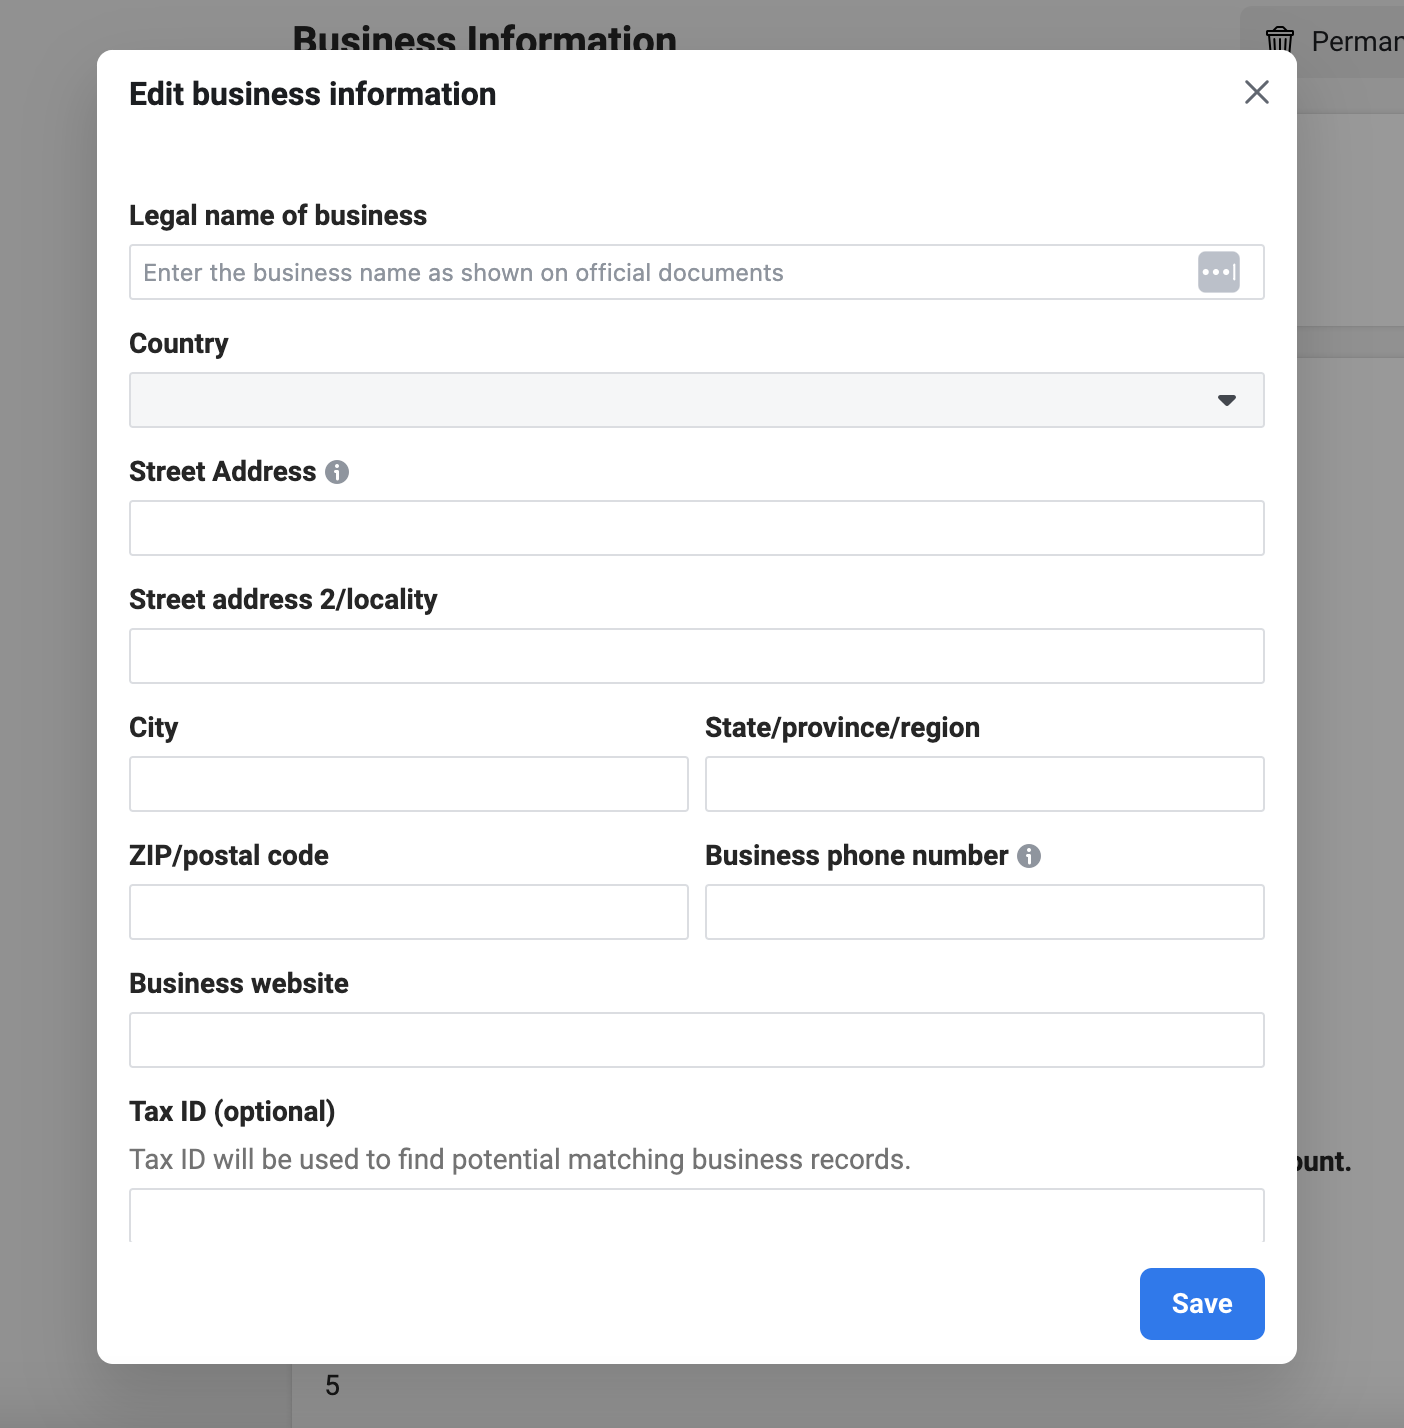Image resolution: width=1404 pixels, height=1428 pixels.
Task: Focus the State/province/region field
Action: tap(984, 784)
